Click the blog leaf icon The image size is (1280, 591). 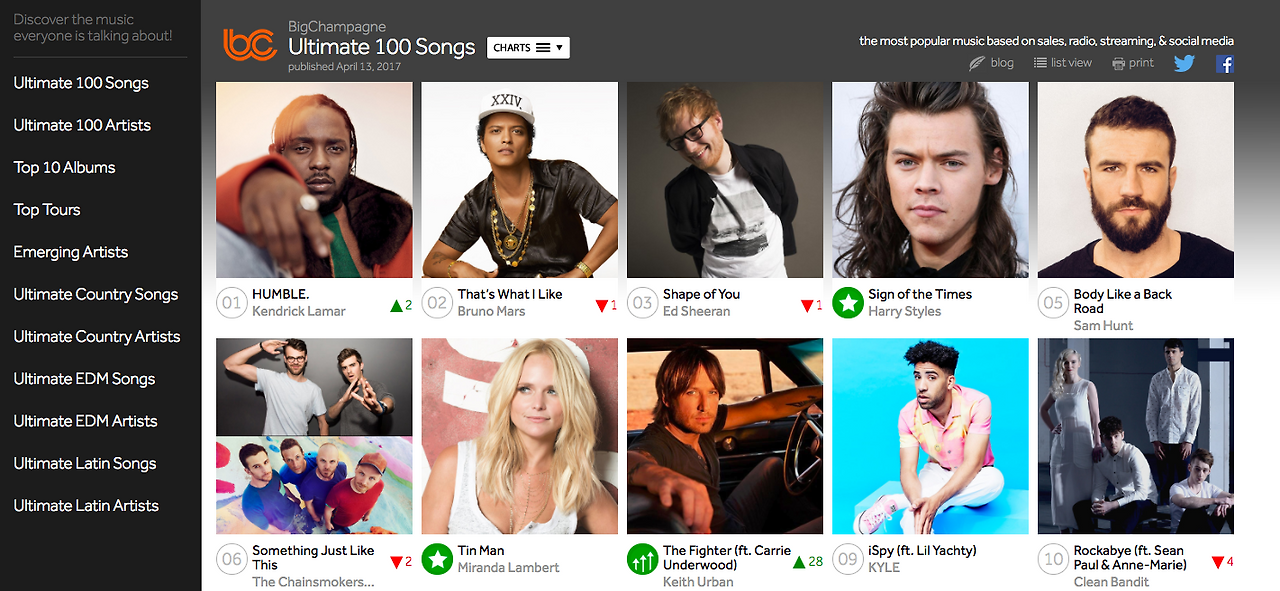(x=977, y=63)
